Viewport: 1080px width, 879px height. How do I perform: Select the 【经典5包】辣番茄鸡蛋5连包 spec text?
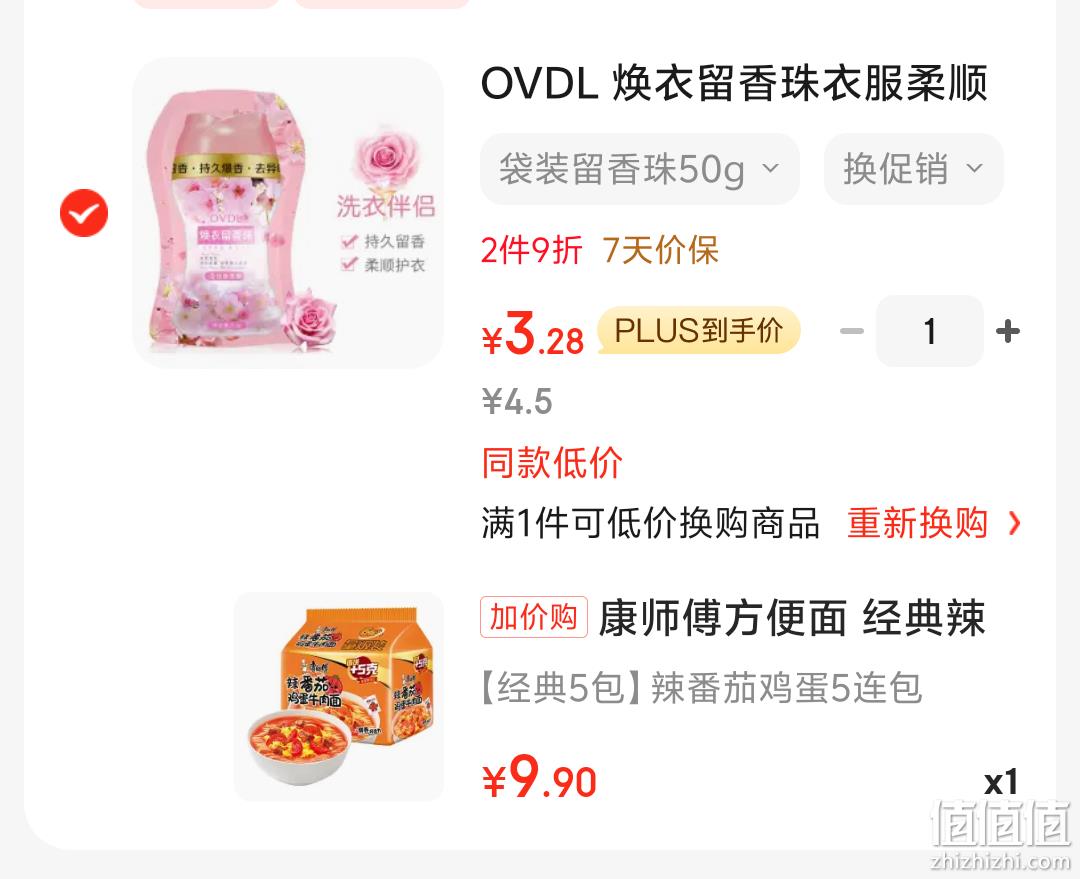pyautogui.click(x=701, y=687)
